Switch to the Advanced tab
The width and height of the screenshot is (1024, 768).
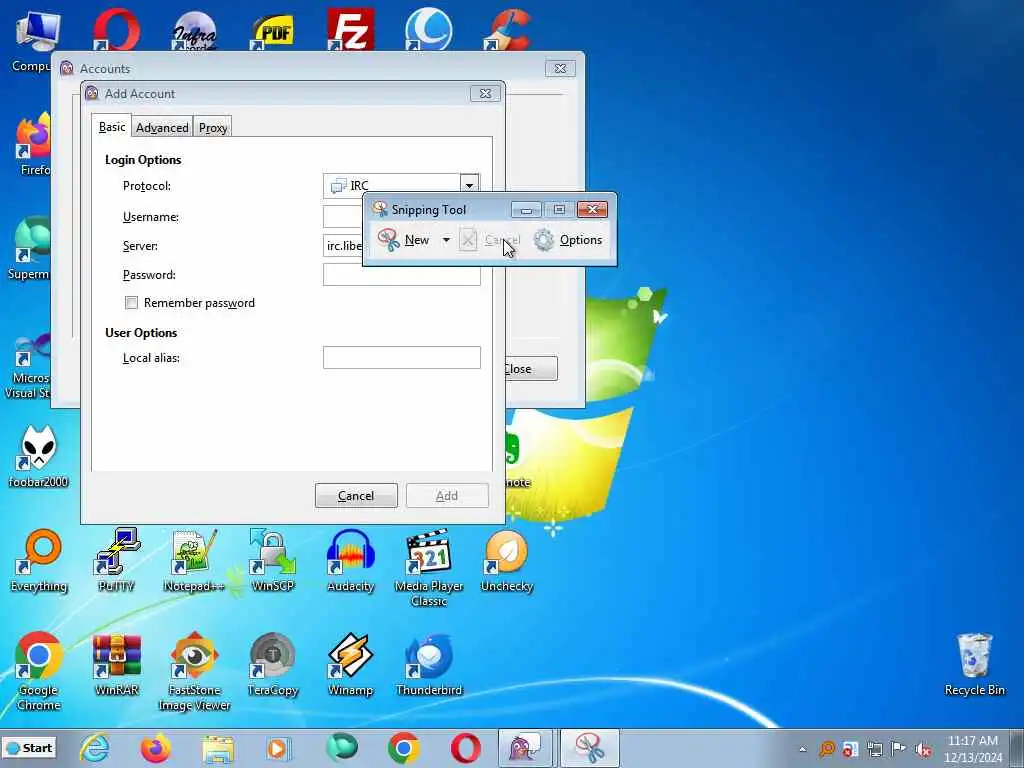[x=162, y=127]
